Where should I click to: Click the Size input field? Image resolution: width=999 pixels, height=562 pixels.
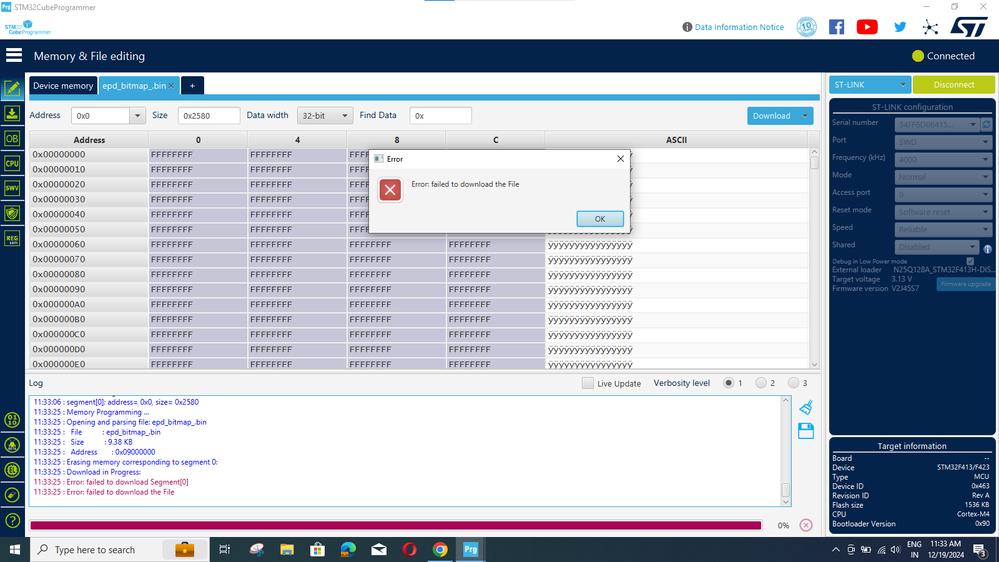(208, 116)
